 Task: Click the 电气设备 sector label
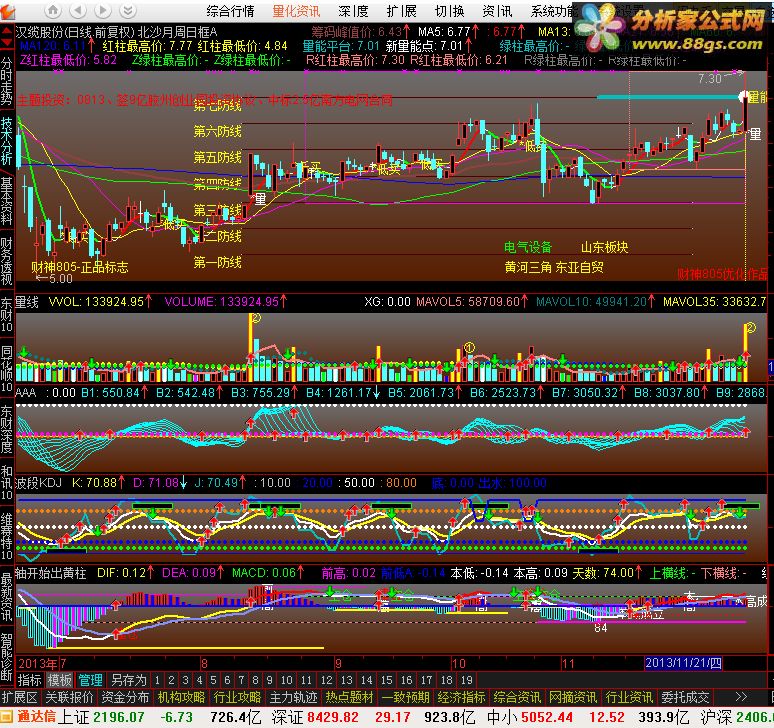[528, 247]
